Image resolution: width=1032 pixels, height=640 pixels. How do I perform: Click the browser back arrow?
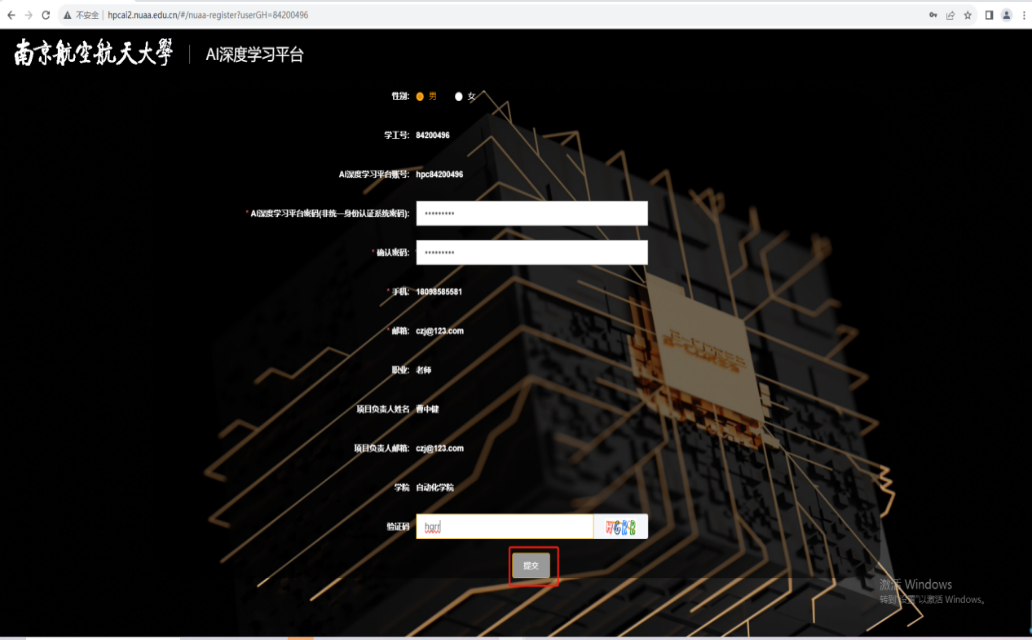(x=11, y=15)
